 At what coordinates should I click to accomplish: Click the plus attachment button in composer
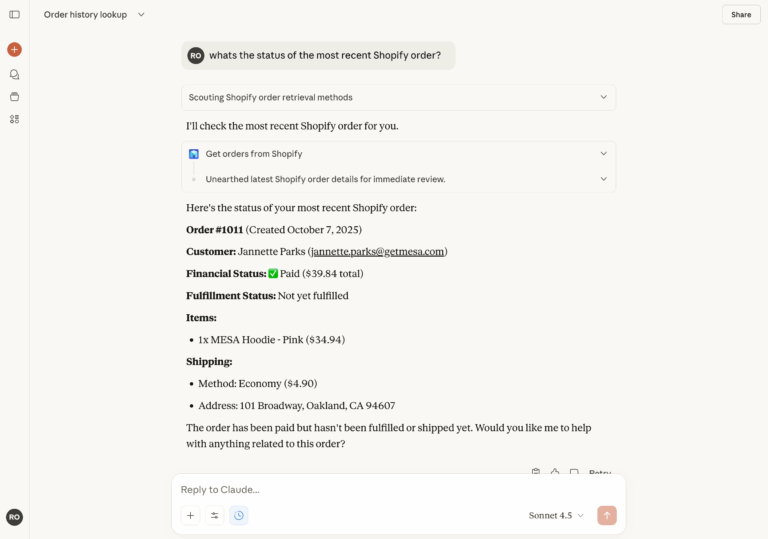pos(190,516)
